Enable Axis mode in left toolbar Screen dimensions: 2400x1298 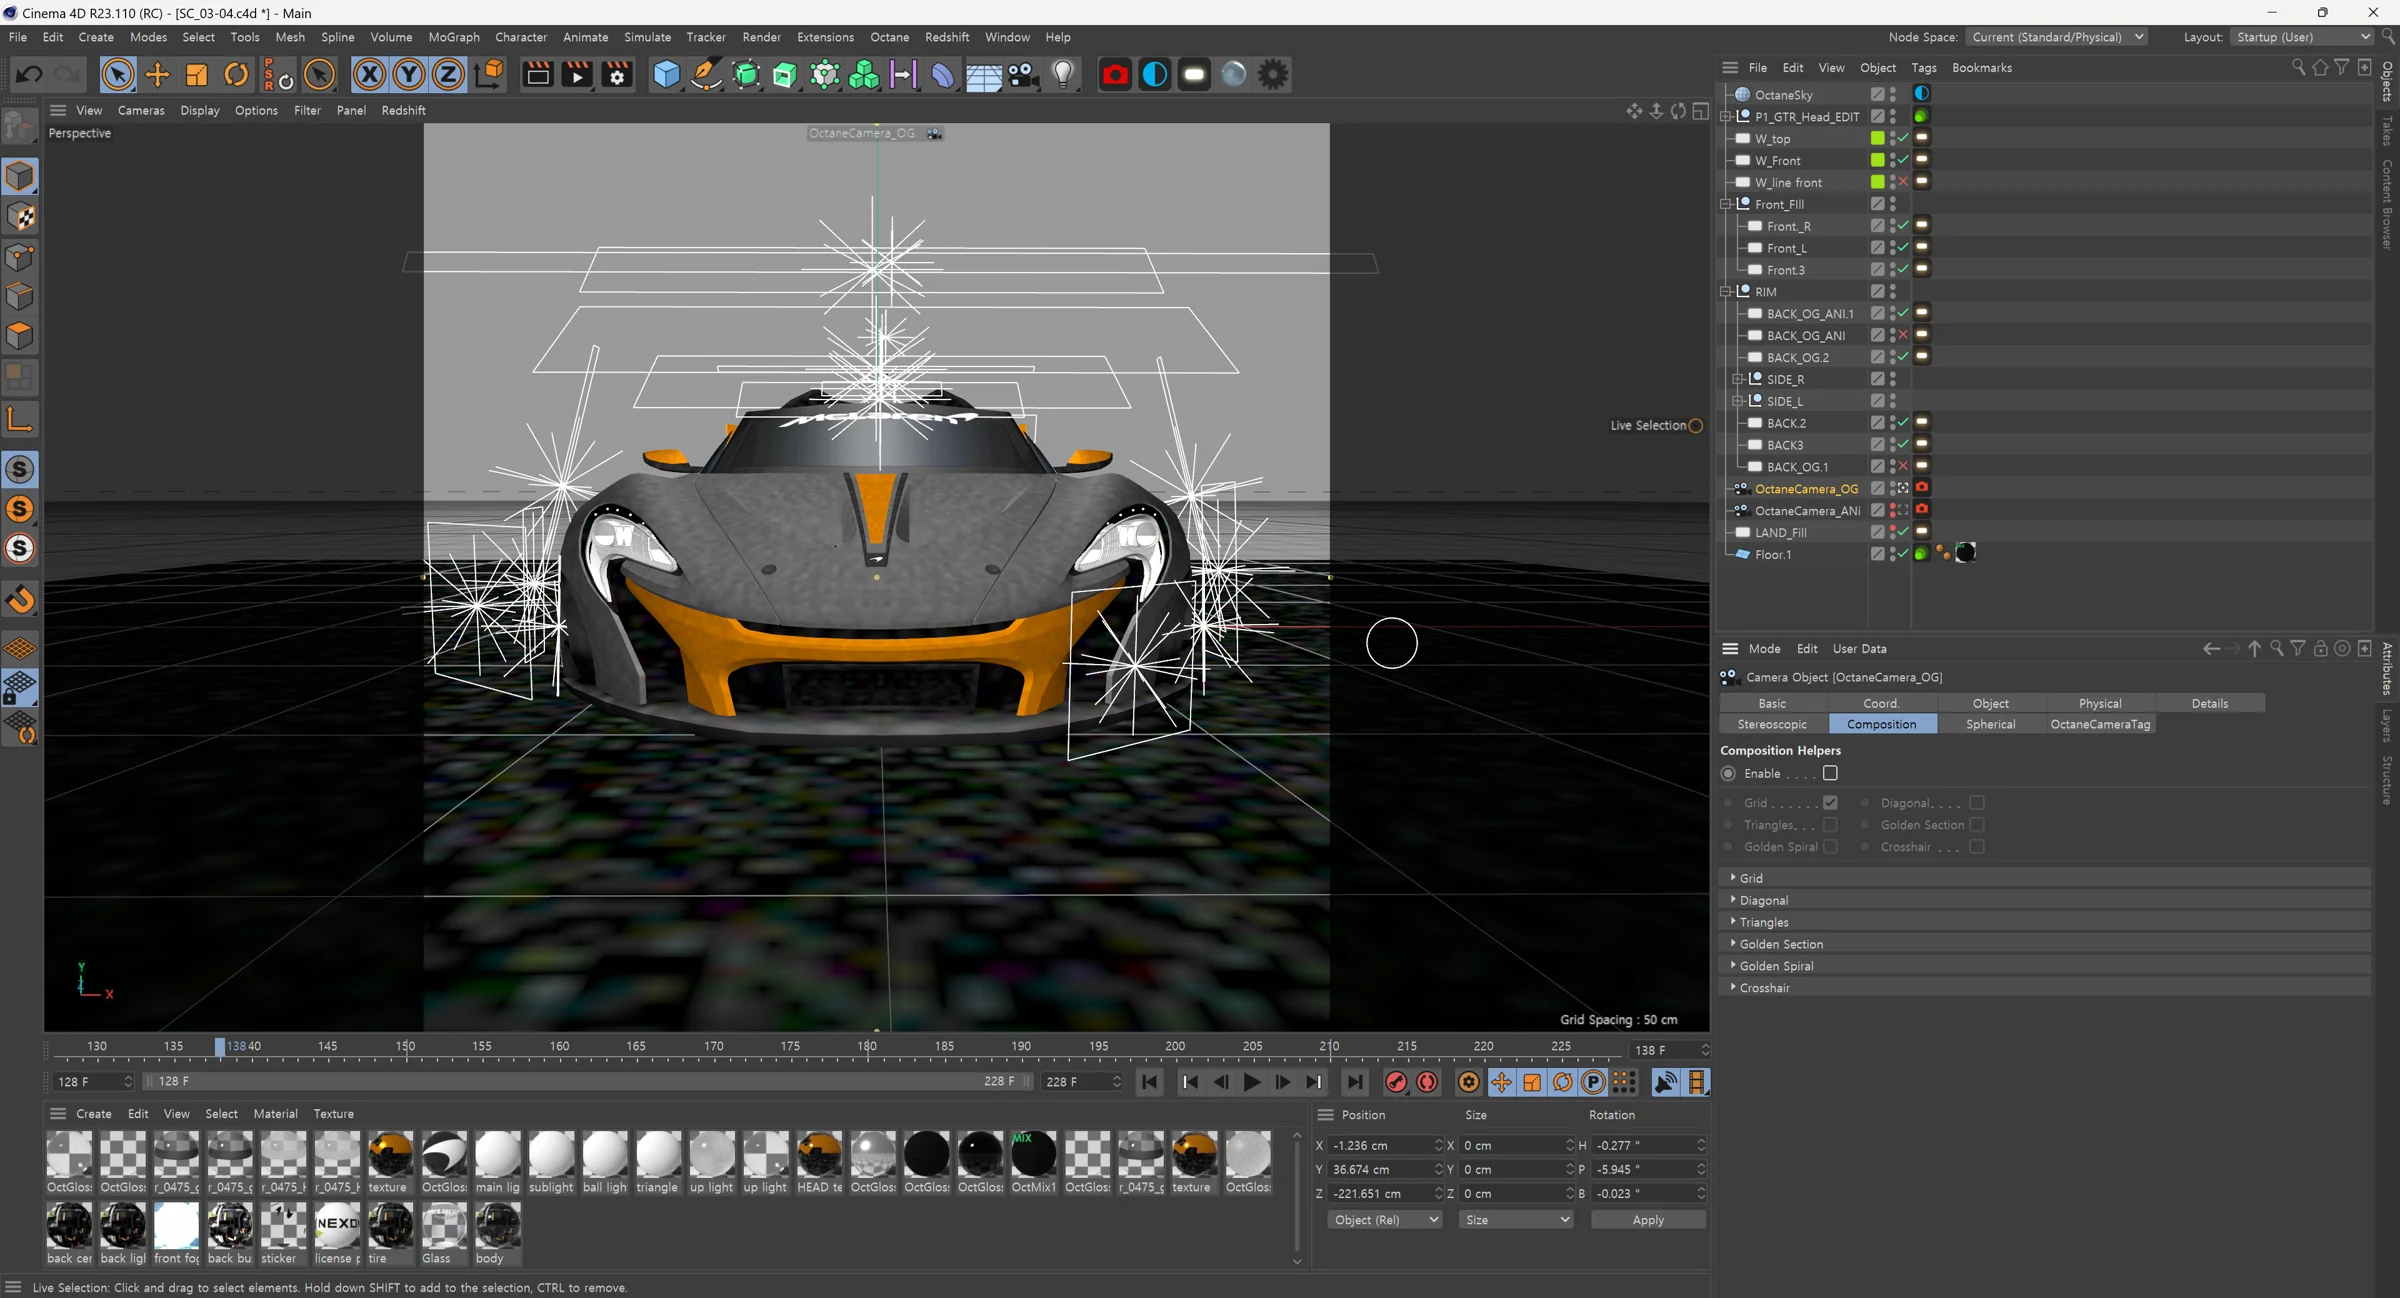tap(20, 418)
